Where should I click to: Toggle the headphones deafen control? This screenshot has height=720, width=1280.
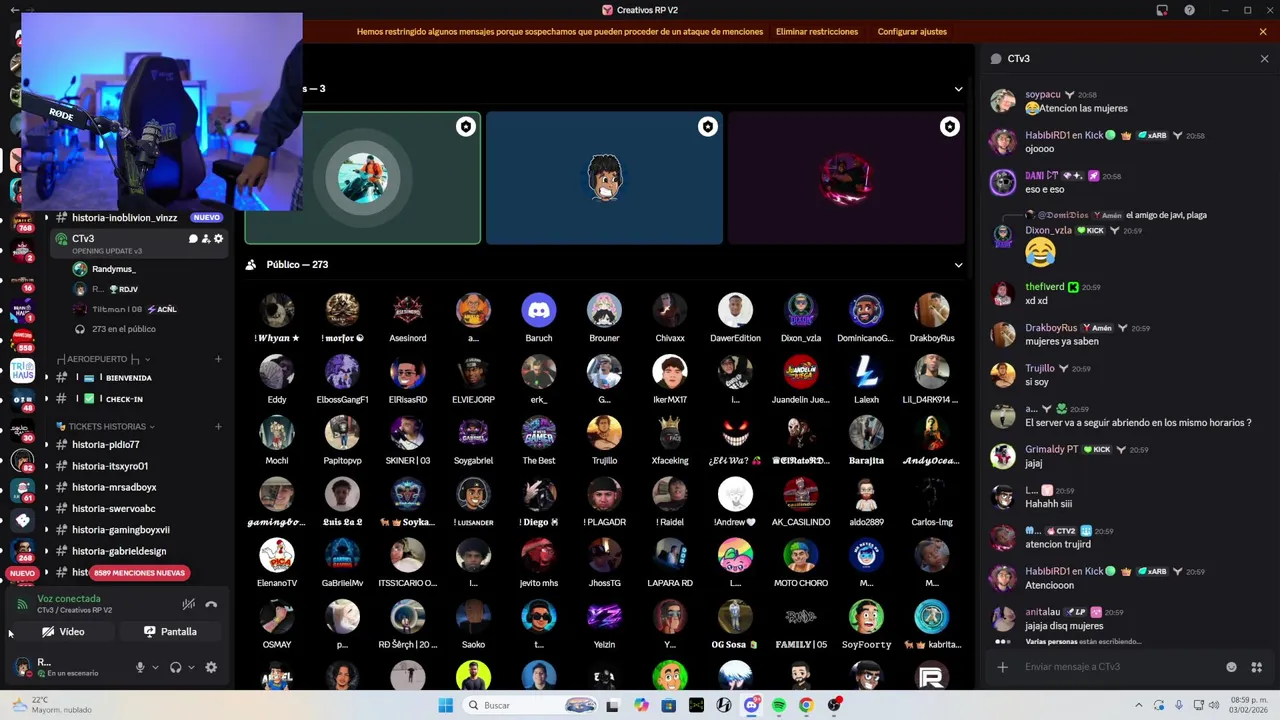[x=176, y=667]
